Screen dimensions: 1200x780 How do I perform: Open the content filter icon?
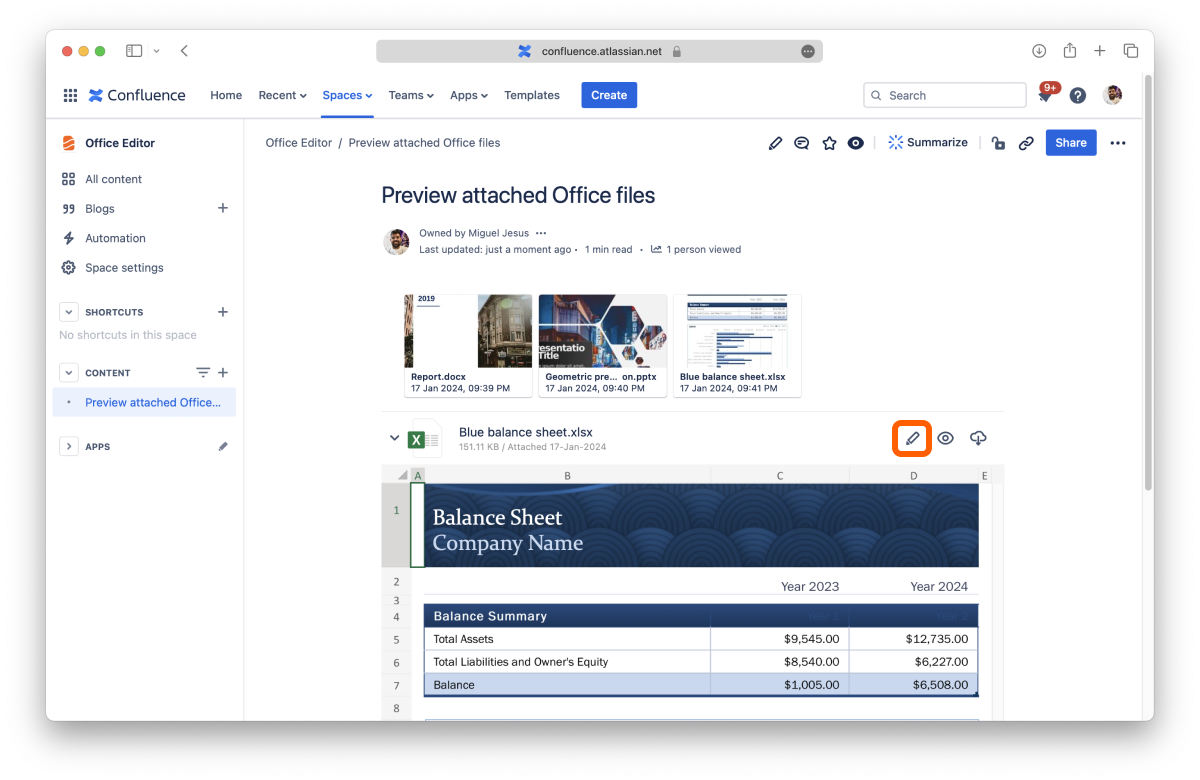click(203, 373)
